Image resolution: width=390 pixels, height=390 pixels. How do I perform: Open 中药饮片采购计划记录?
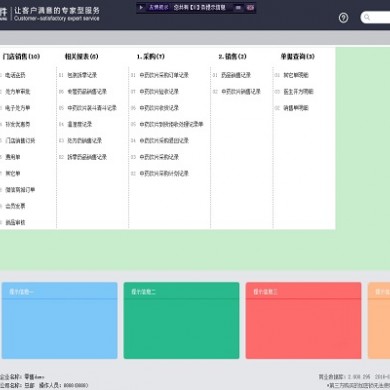point(164,173)
